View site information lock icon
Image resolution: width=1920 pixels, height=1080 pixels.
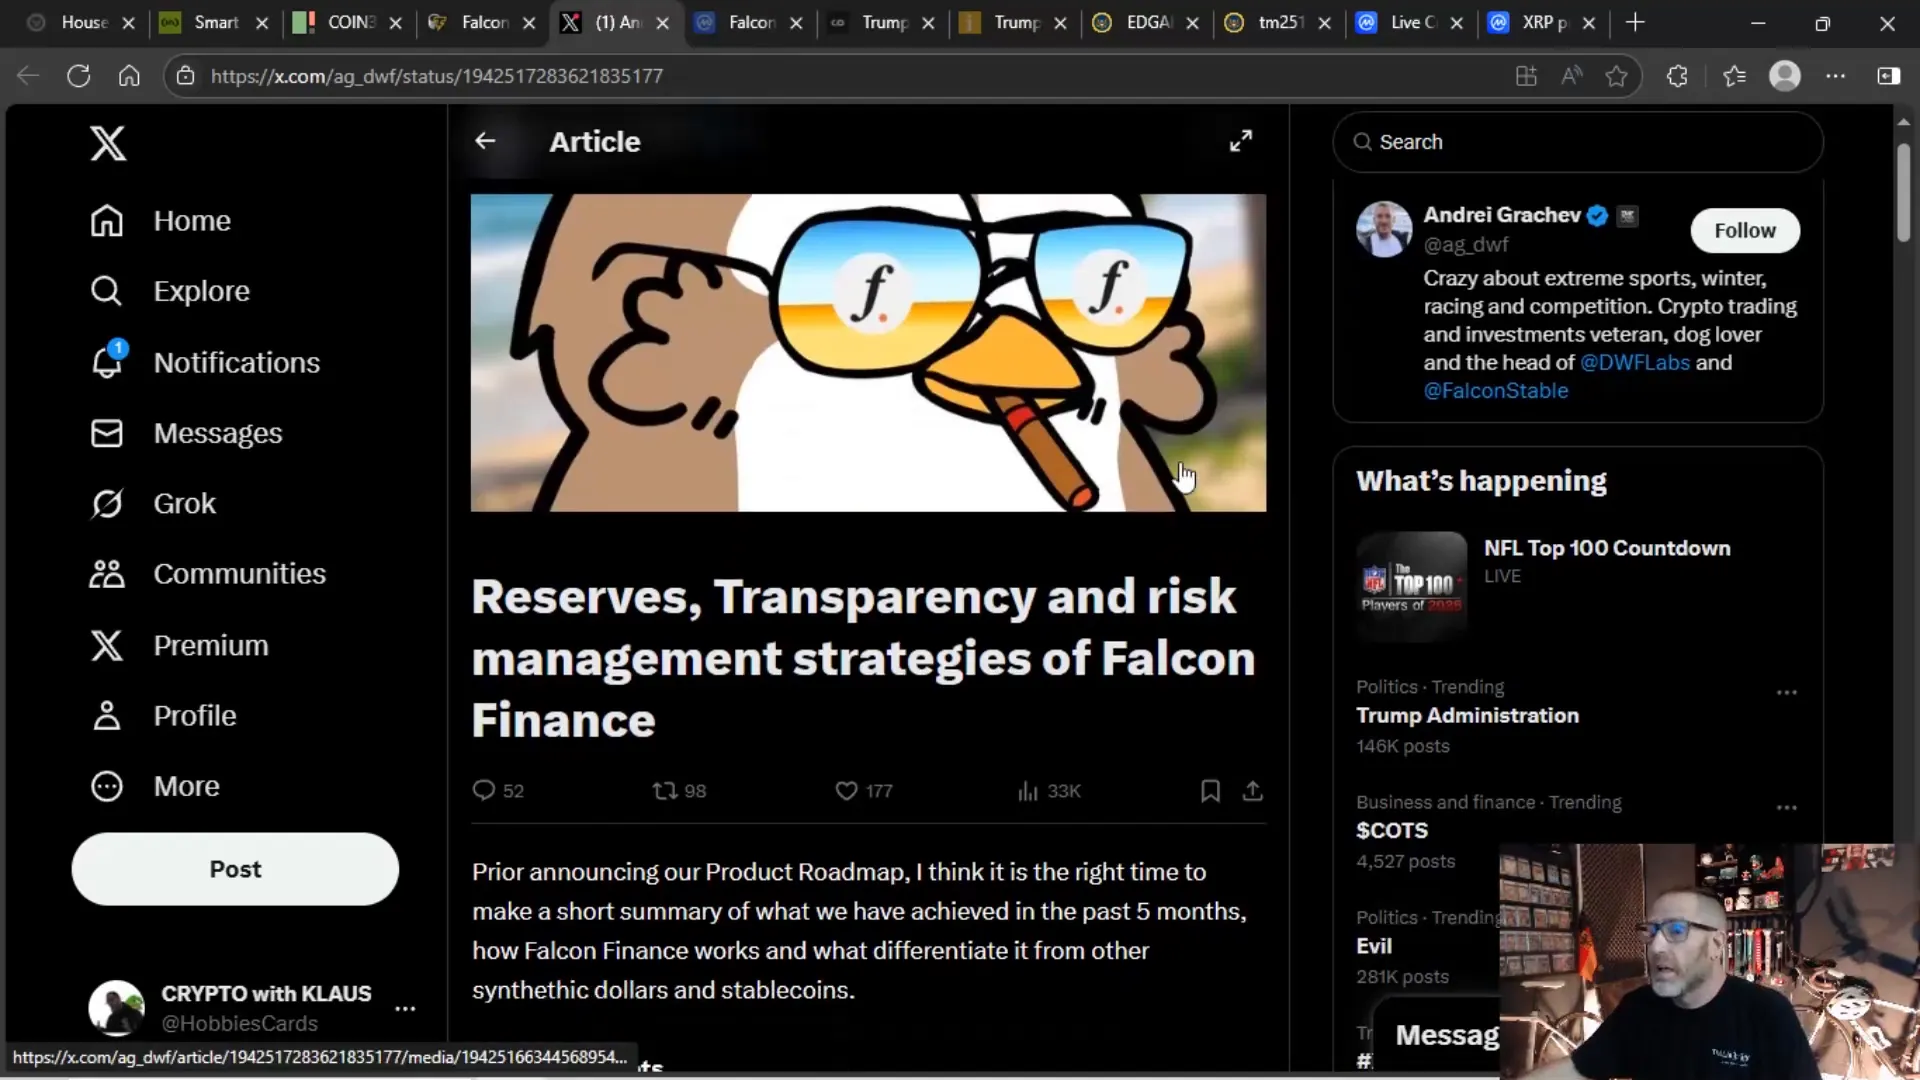click(x=184, y=76)
